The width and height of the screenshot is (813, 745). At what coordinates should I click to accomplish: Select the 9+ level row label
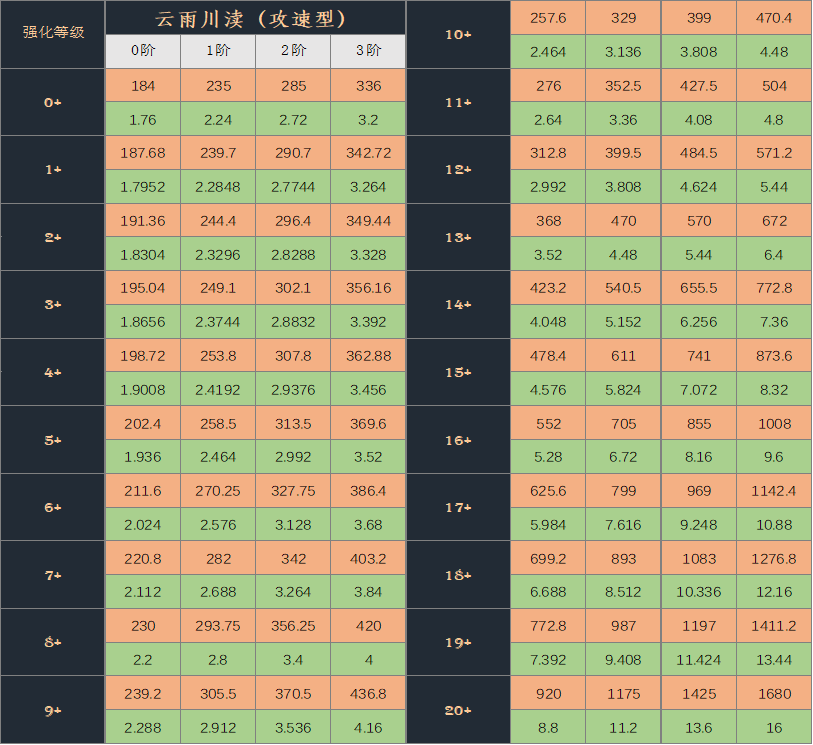[53, 710]
